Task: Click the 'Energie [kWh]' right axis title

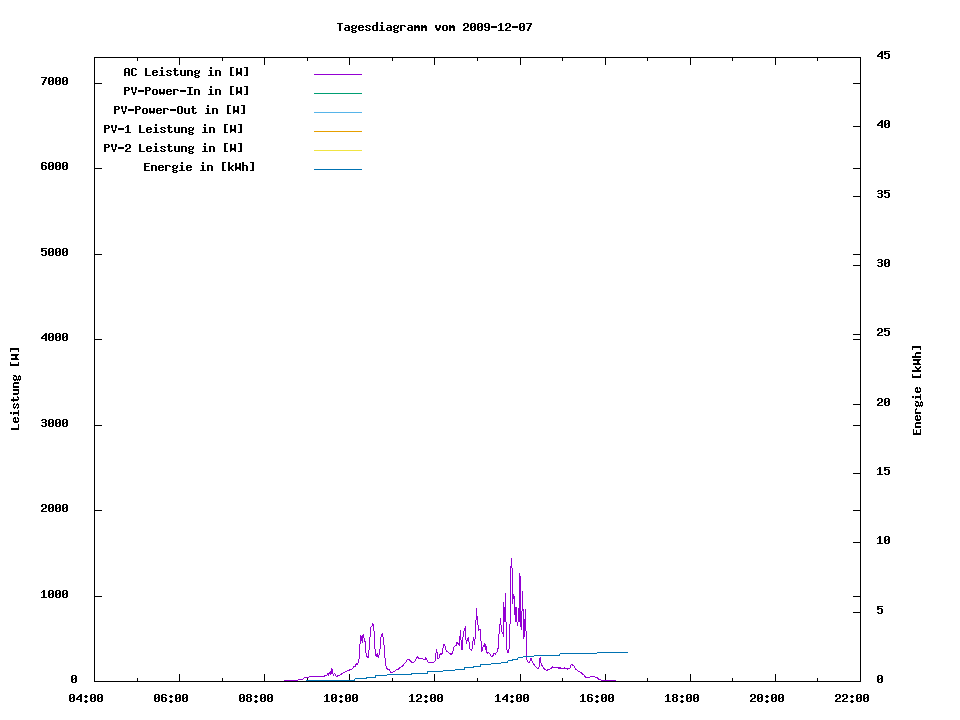Action: (917, 390)
